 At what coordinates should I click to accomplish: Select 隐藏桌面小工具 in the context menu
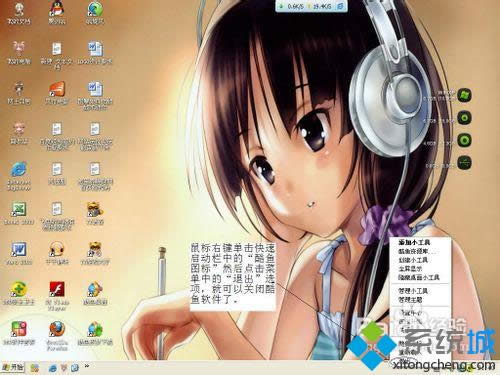419,277
